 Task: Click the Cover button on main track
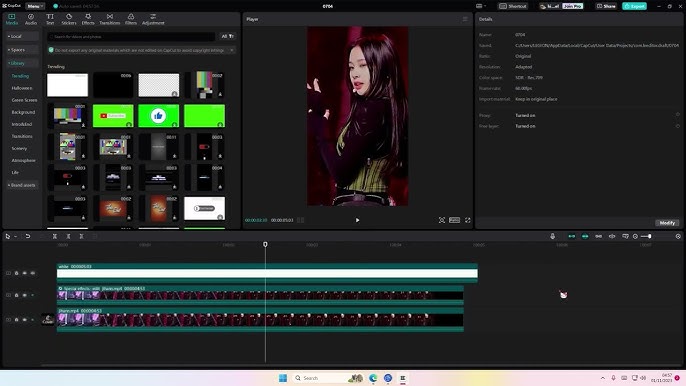pyautogui.click(x=48, y=319)
